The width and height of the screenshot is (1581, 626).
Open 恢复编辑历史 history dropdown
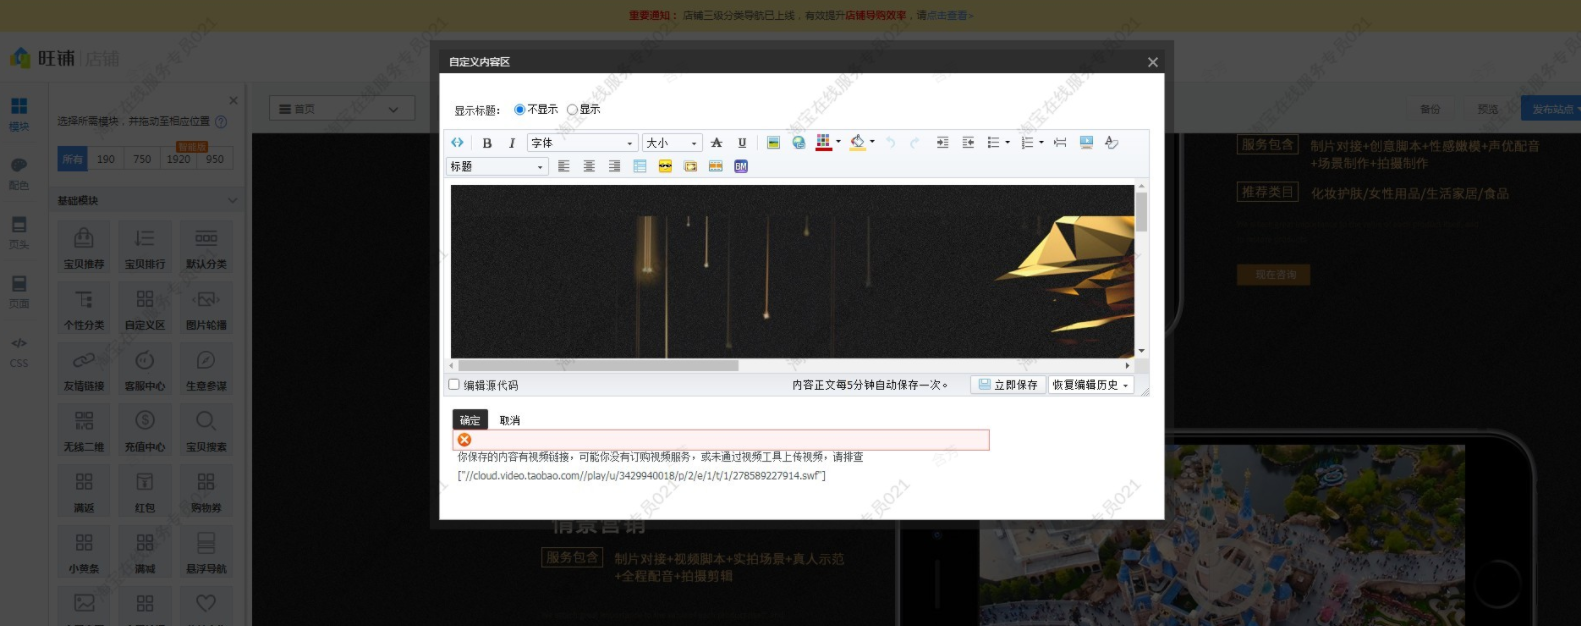point(1091,385)
